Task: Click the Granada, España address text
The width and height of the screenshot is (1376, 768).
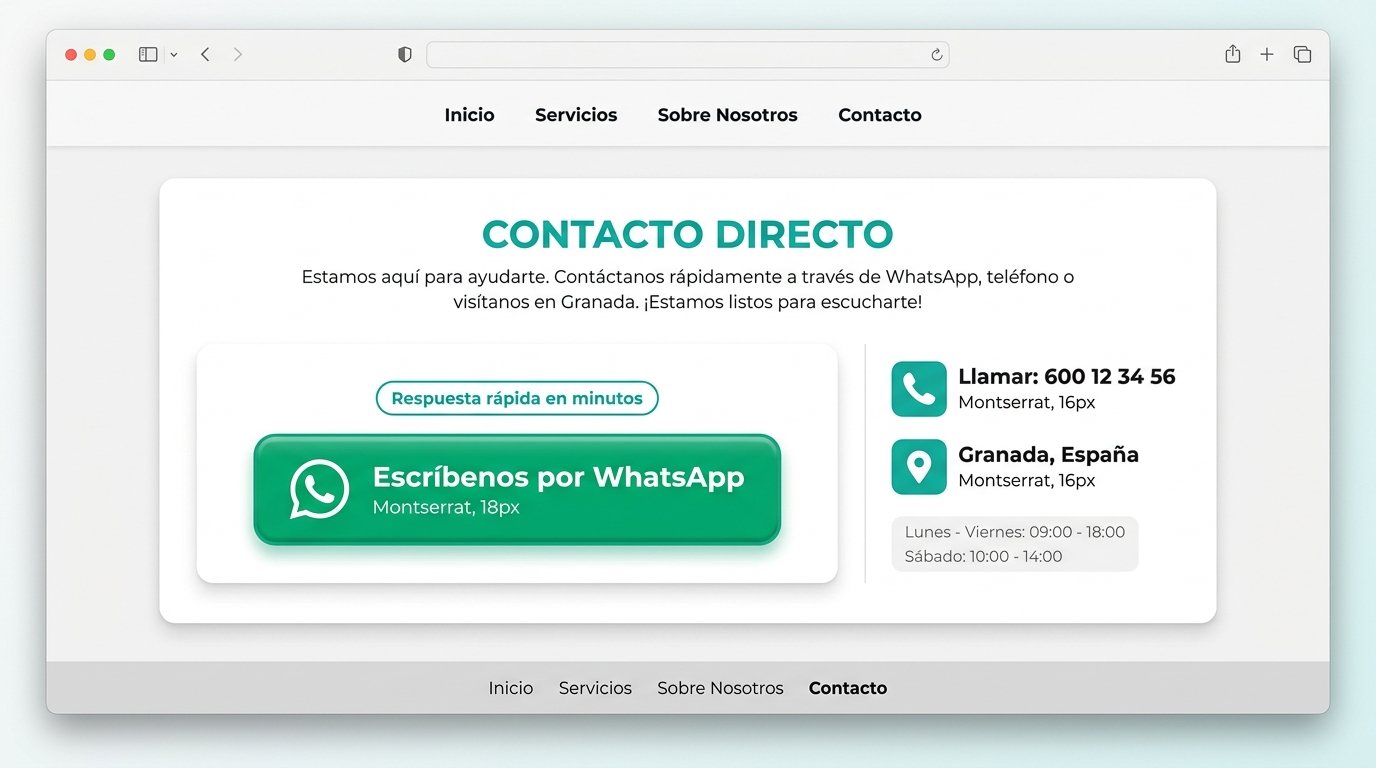Action: pos(1048,455)
